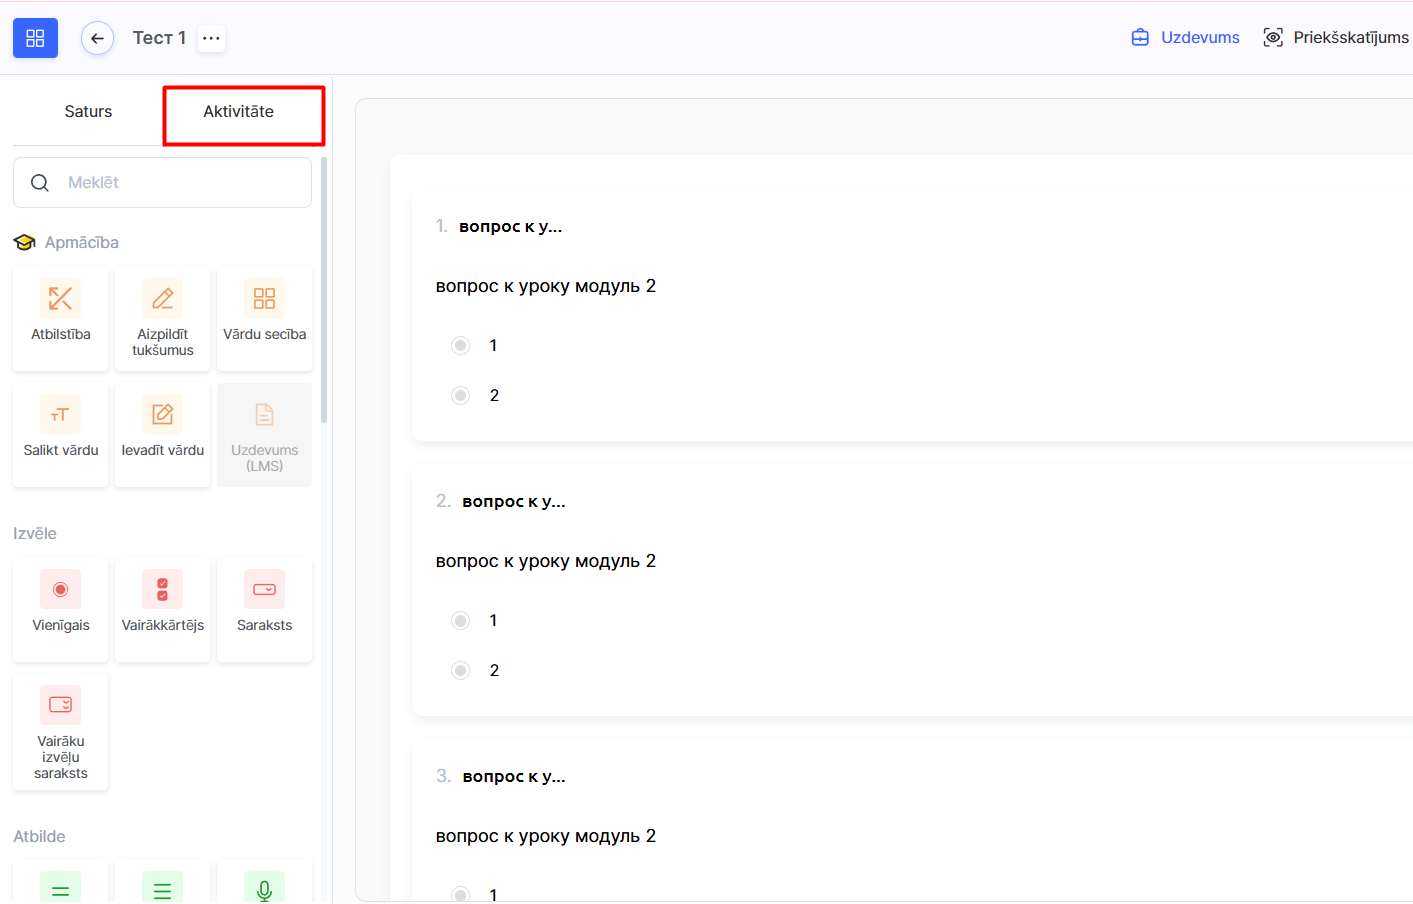Viewport: 1413px width, 904px height.
Task: Open the grid apps menu icon
Action: point(35,38)
